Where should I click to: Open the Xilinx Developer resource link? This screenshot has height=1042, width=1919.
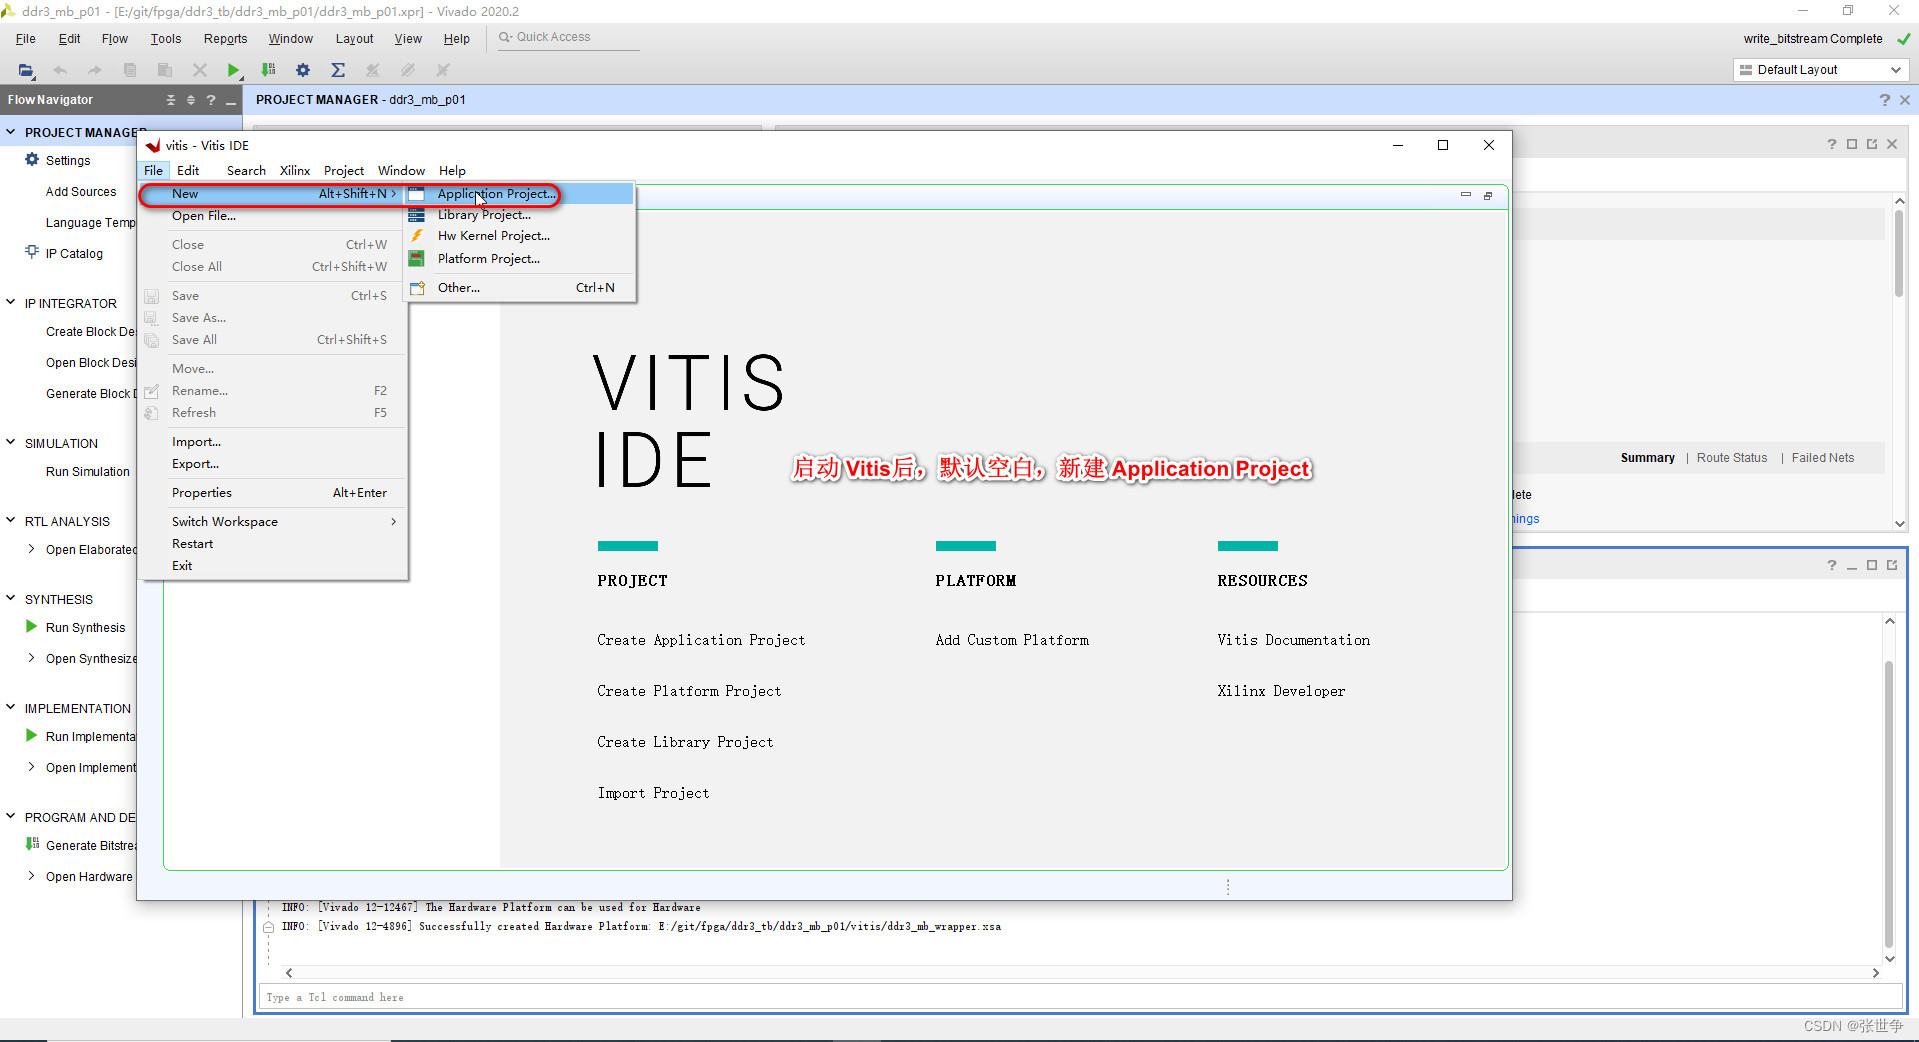[x=1281, y=690]
